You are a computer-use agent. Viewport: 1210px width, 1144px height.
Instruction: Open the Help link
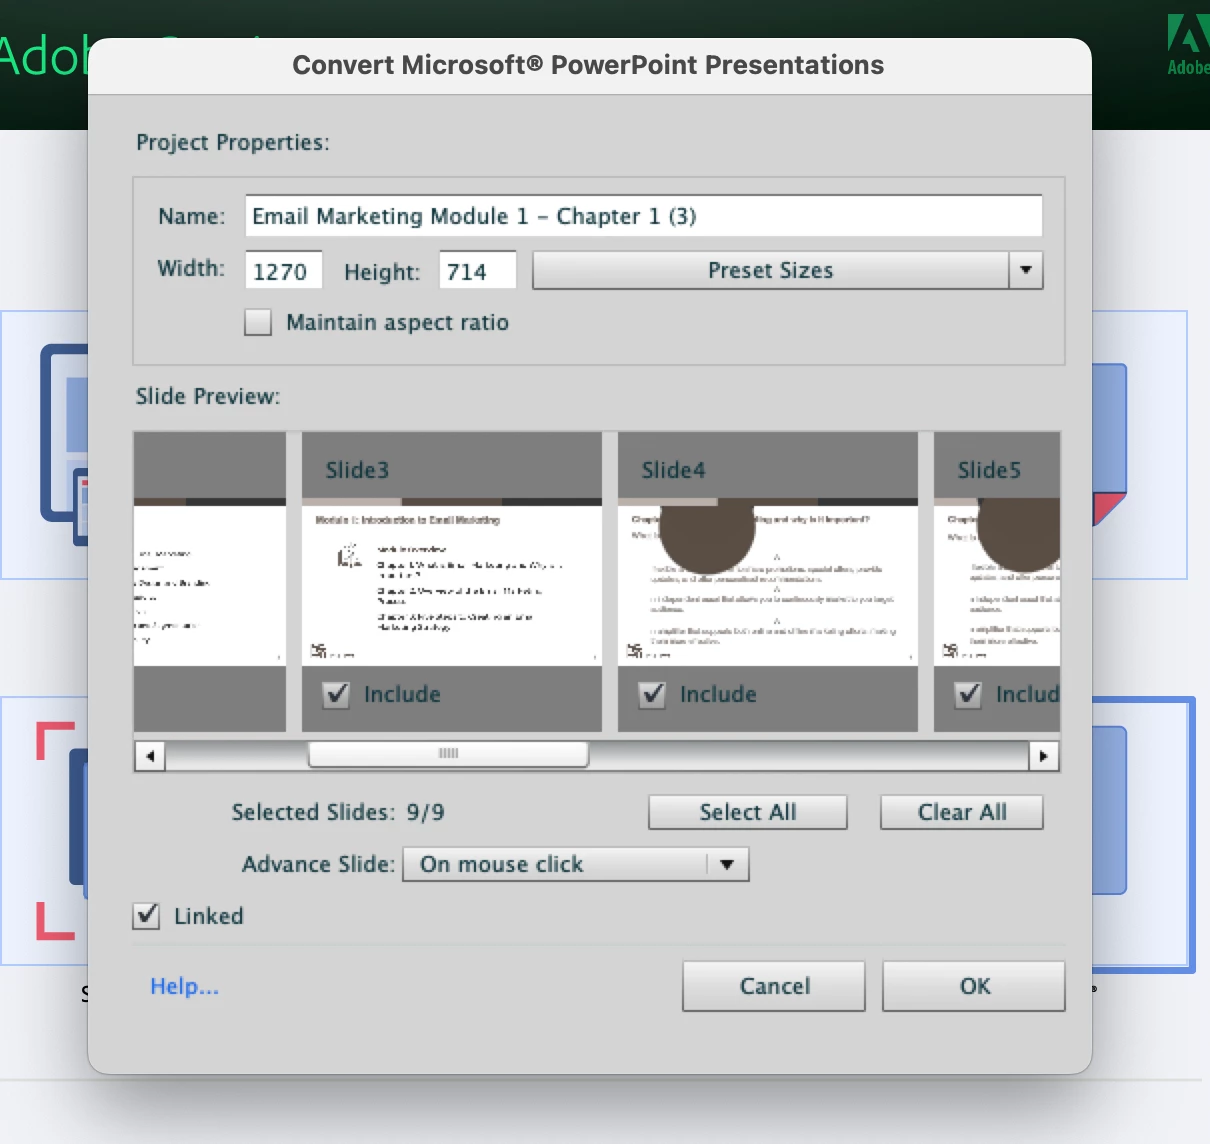(184, 986)
